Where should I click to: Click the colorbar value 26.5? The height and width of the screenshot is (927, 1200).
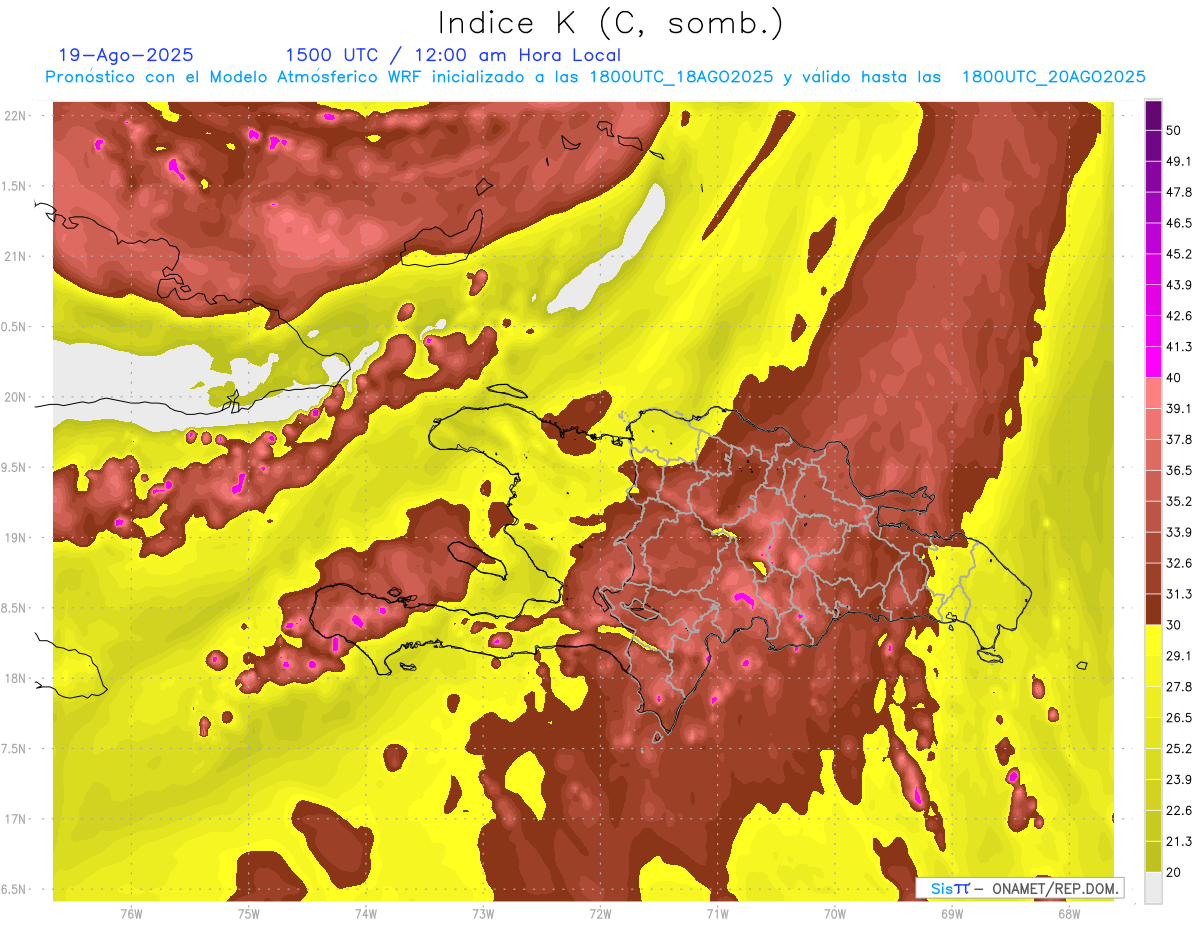coord(1179,717)
